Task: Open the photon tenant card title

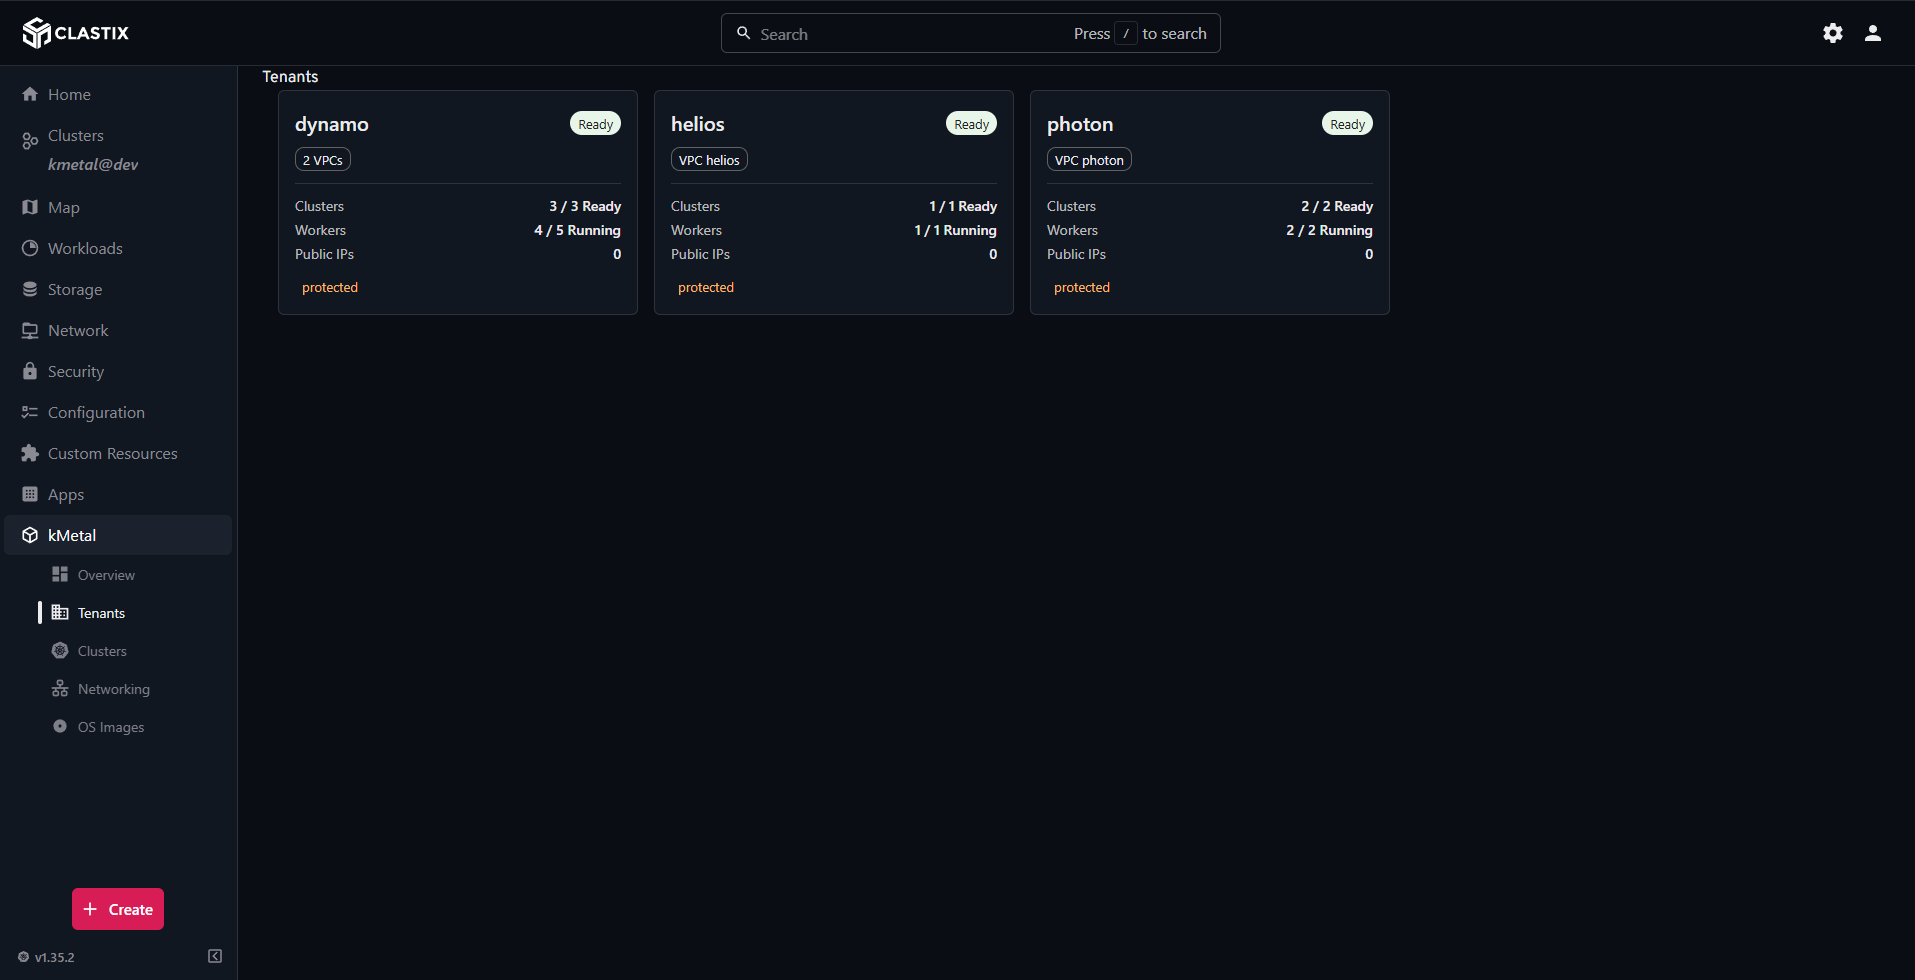Action: coord(1080,124)
